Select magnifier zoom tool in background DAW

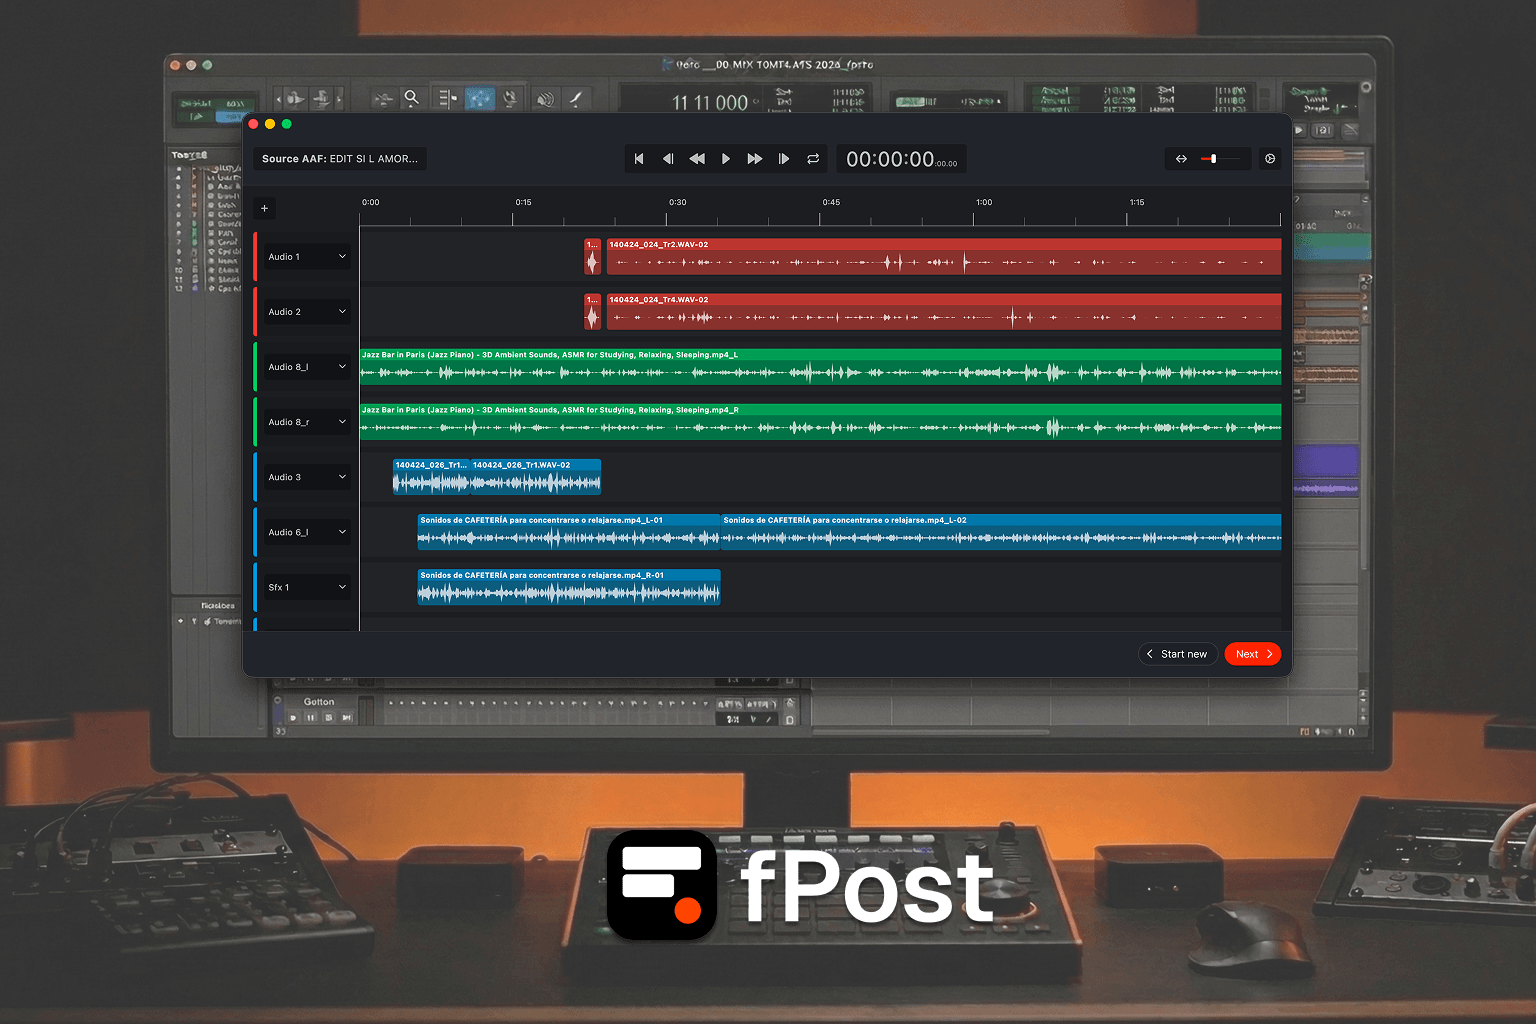(411, 98)
